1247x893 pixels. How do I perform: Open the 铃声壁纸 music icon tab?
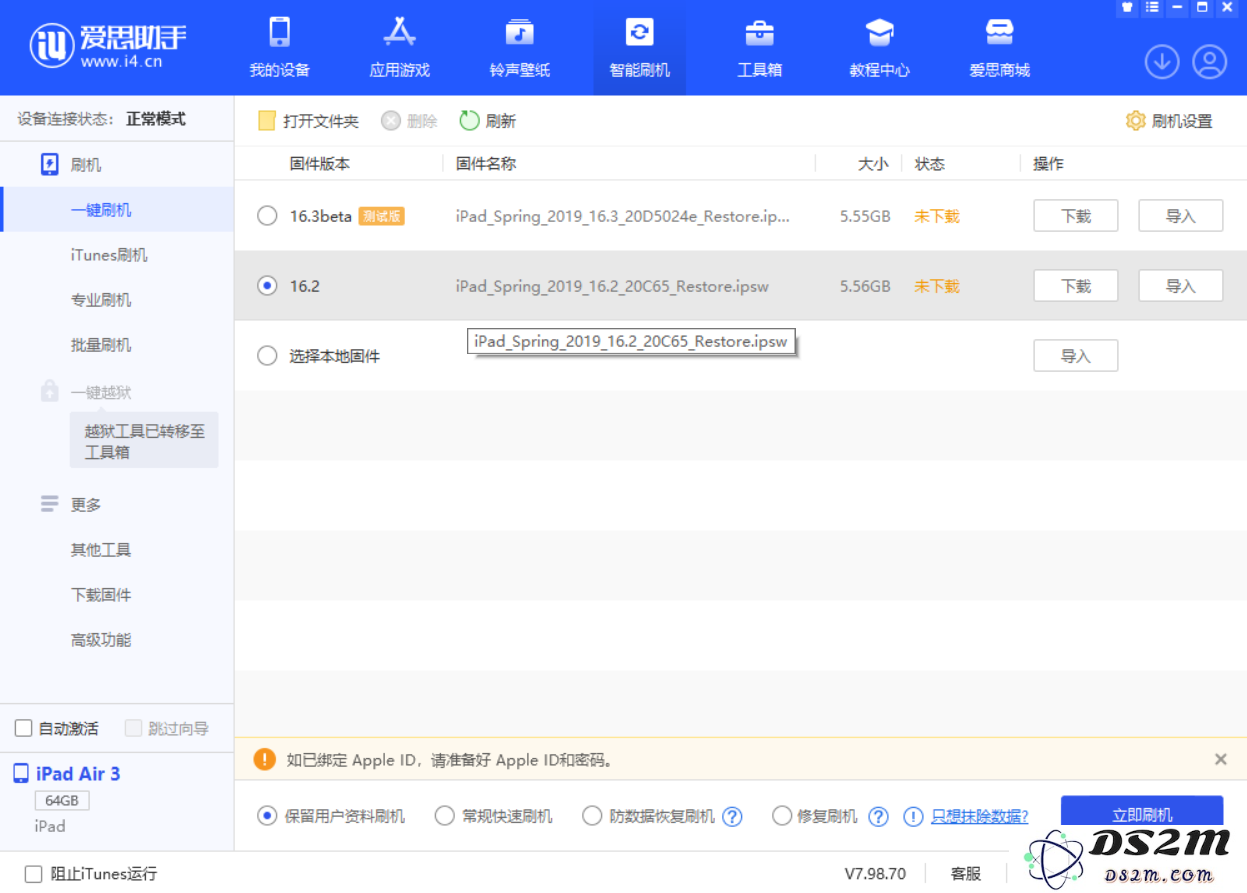click(x=519, y=48)
